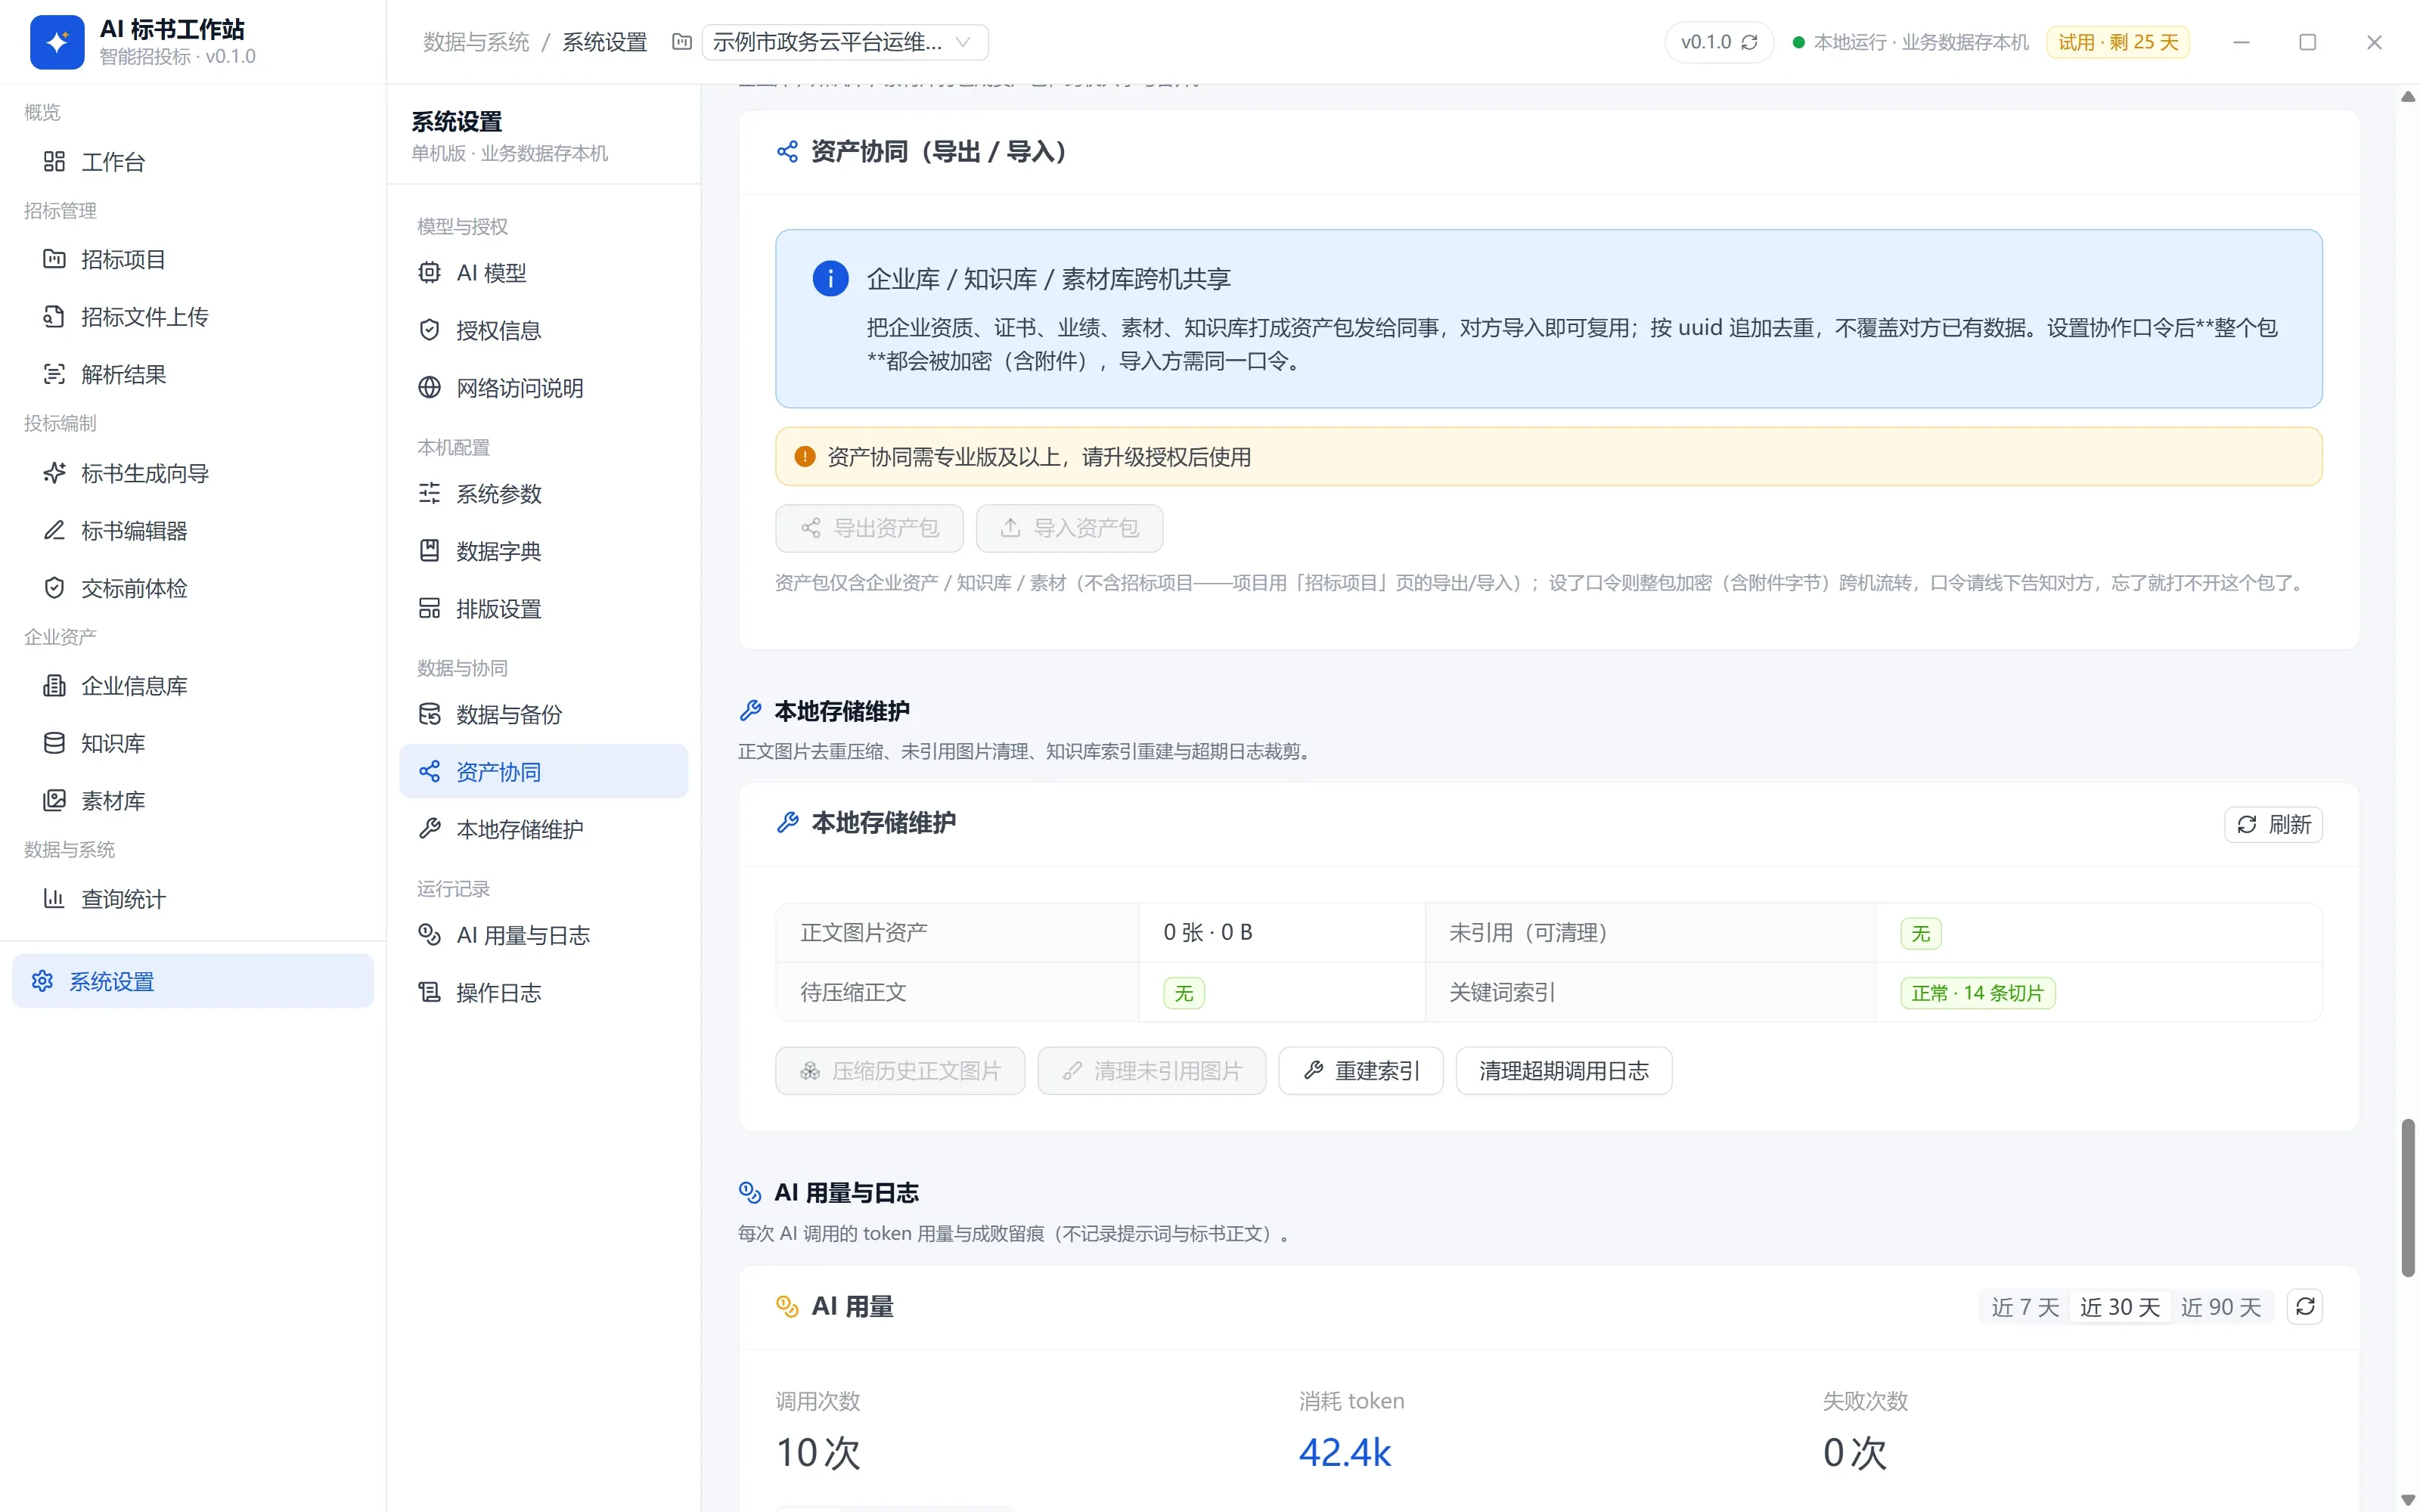Select 系统设置 in the left sidebar
Viewport: 2420px width, 1512px height.
[193, 981]
